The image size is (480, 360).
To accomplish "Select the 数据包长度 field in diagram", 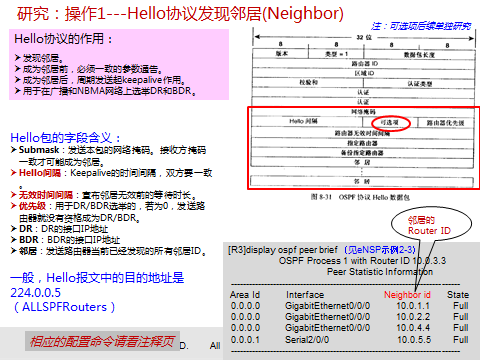I will click(x=419, y=54).
